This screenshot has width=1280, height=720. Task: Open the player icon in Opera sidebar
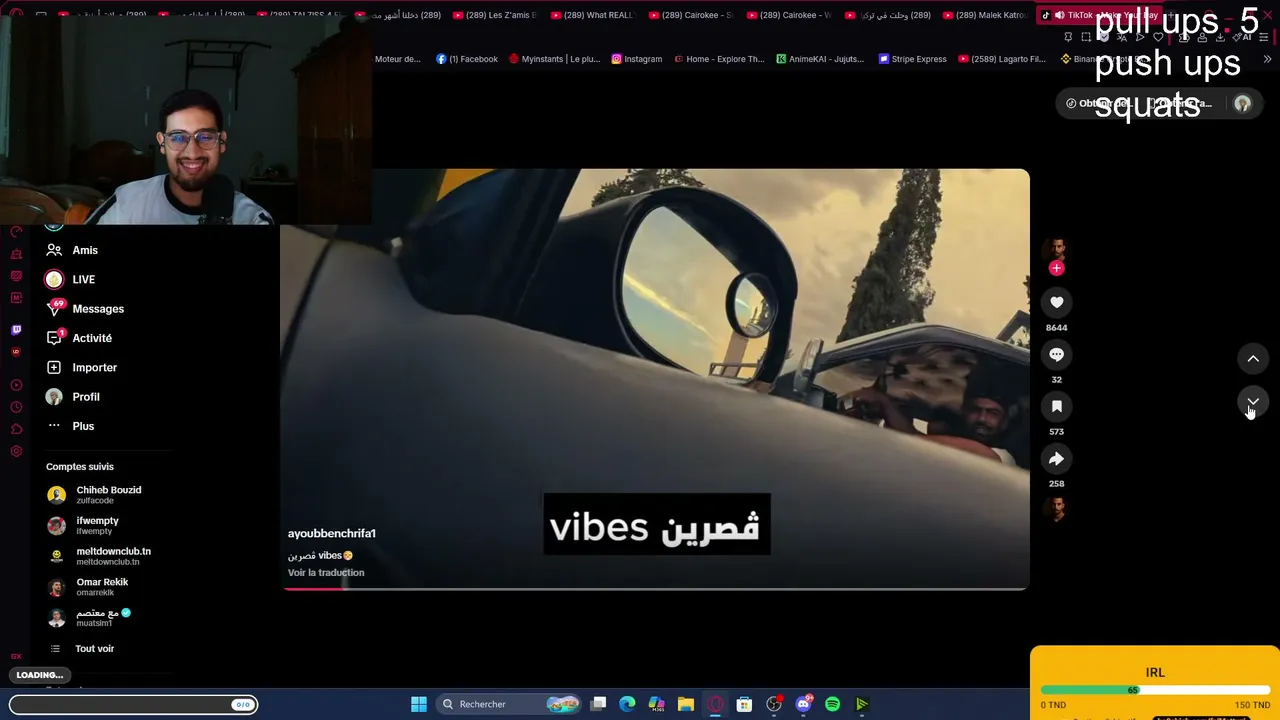point(16,385)
